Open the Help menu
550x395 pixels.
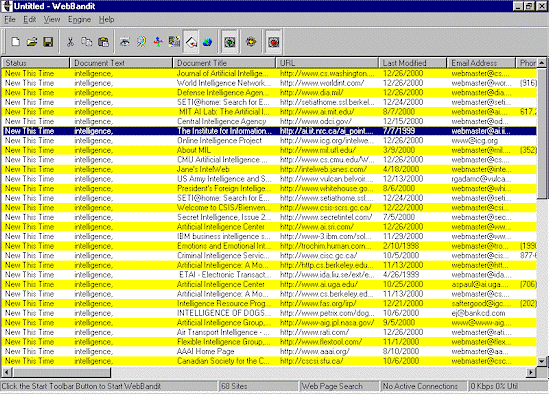[106, 20]
